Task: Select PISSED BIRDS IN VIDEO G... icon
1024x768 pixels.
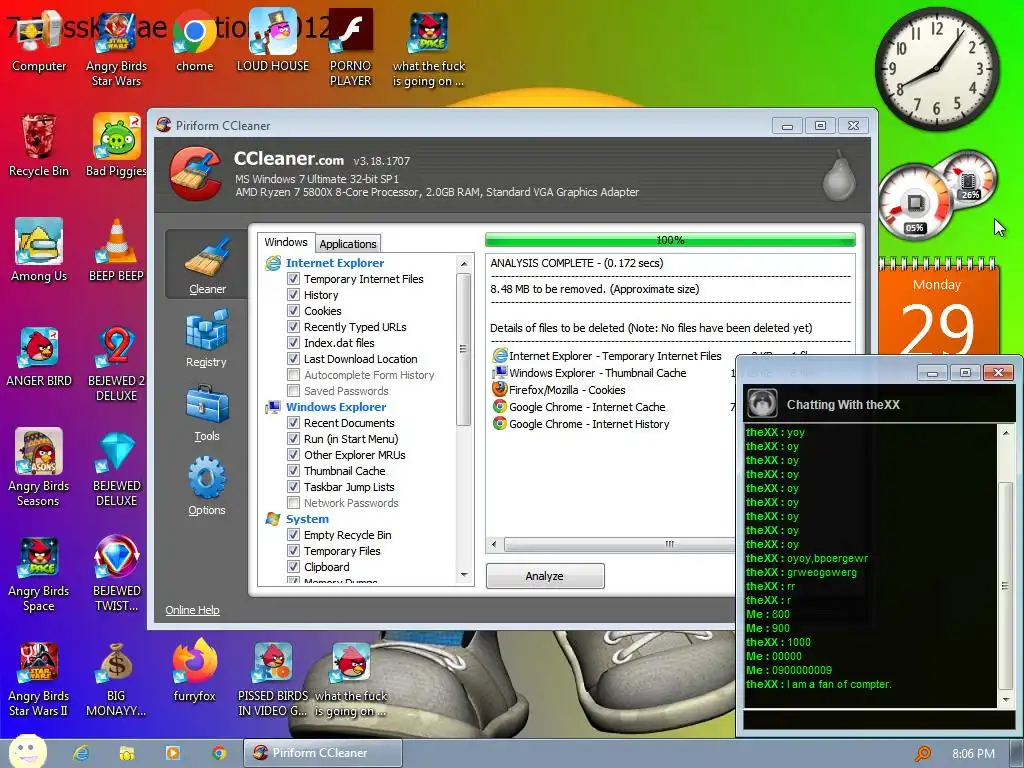Action: coord(273,679)
